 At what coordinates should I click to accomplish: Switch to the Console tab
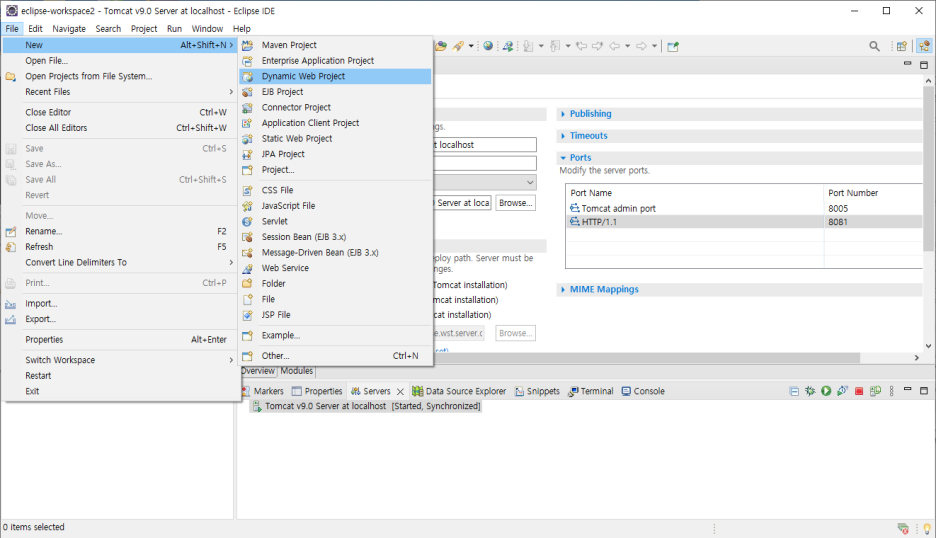click(643, 391)
